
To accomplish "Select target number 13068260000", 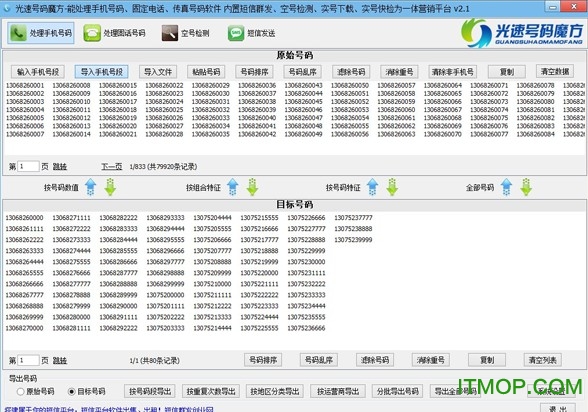I will [24, 218].
